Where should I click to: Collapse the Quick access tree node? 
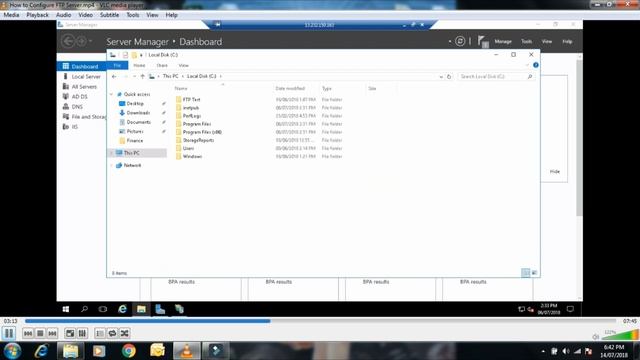click(111, 94)
